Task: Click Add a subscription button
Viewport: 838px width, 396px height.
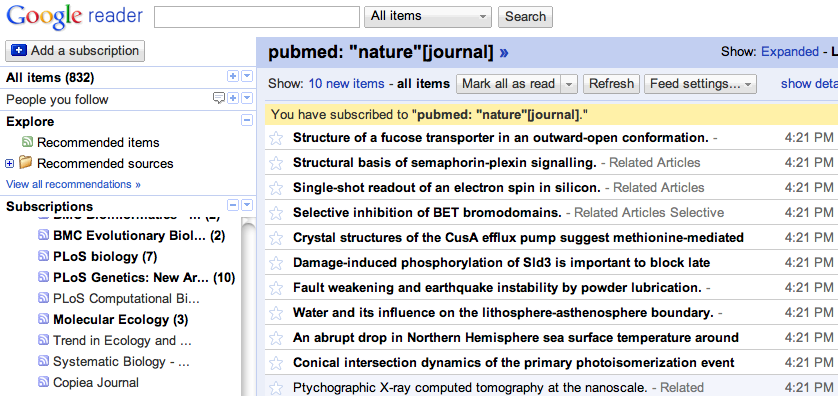Action: [x=75, y=51]
